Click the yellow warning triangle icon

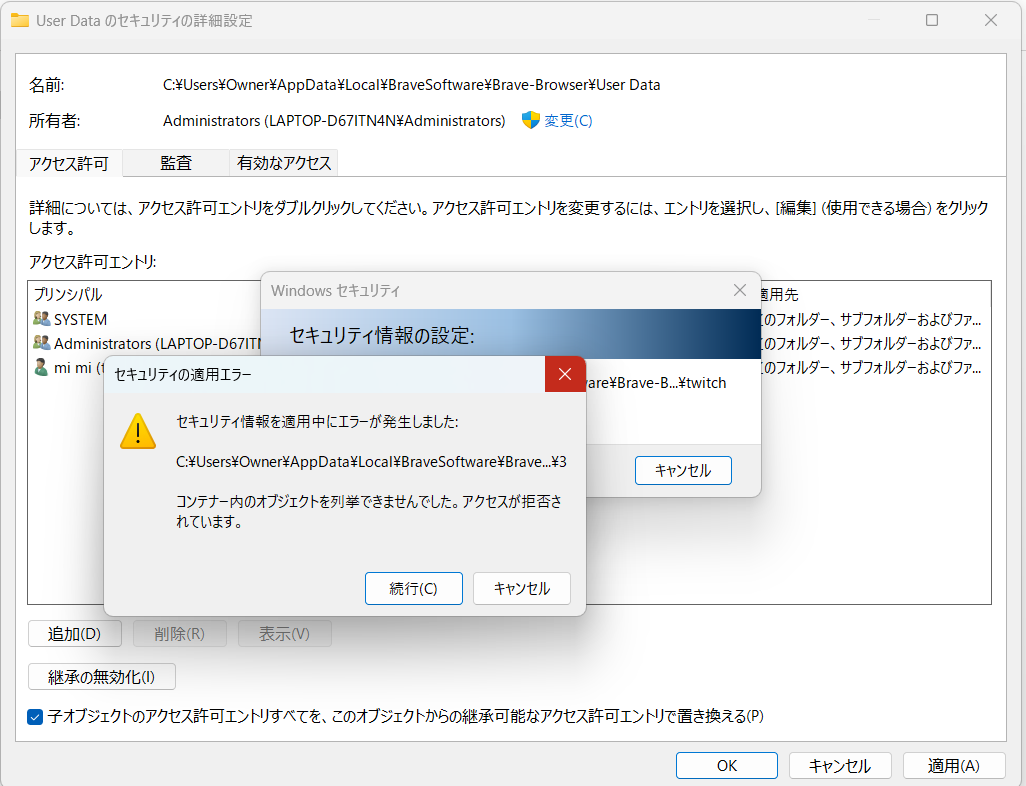point(138,431)
